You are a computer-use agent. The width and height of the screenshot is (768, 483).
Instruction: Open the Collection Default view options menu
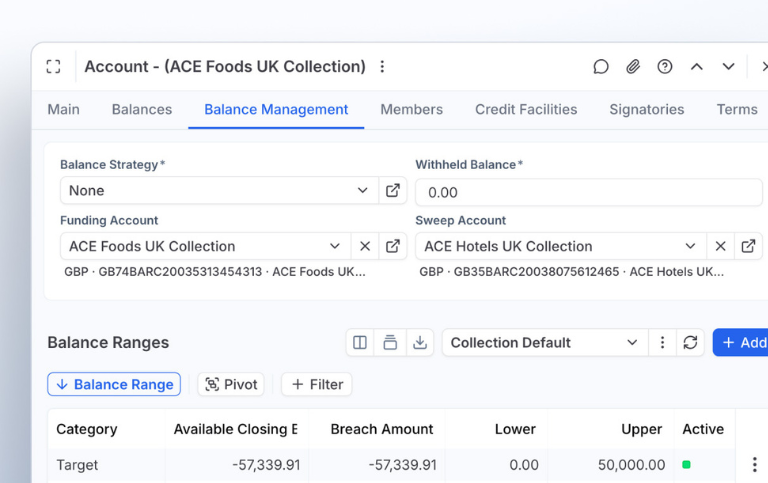(x=662, y=342)
